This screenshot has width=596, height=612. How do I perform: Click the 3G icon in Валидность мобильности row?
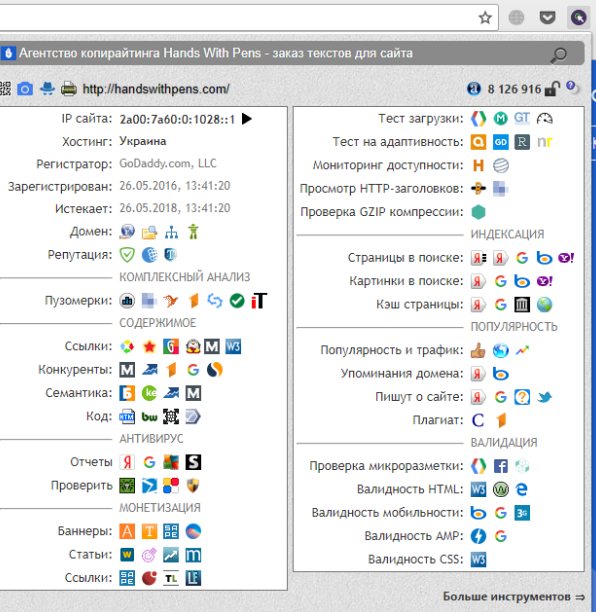point(522,513)
